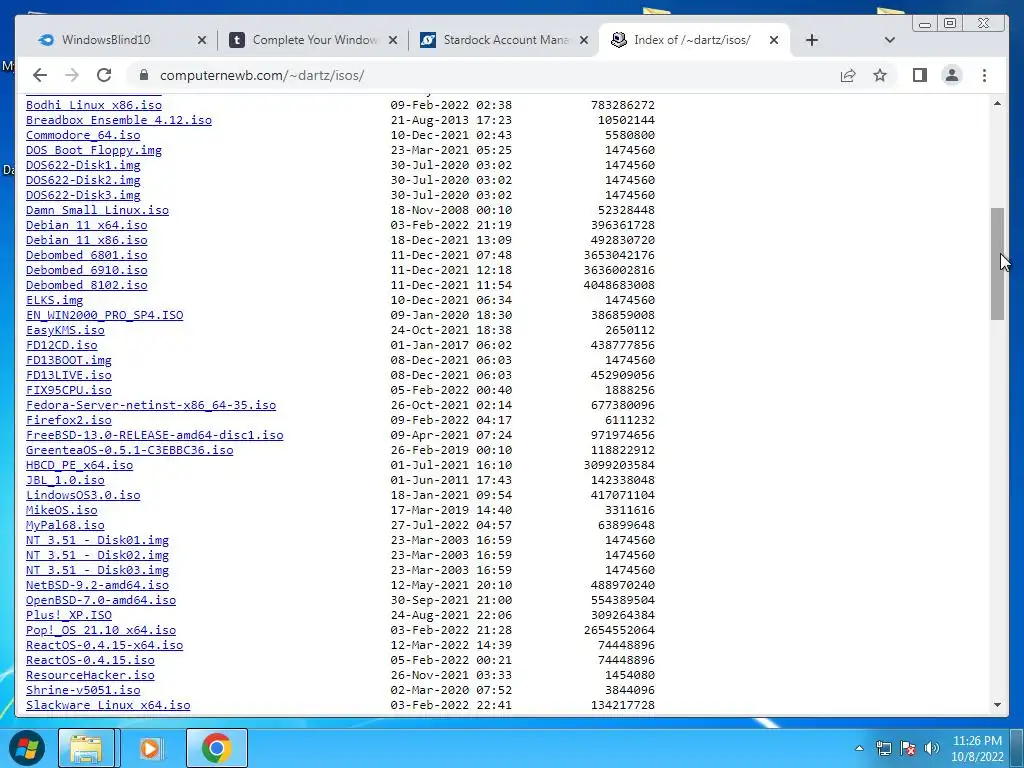Share this page icon in address bar
The image size is (1024, 768).
848,75
